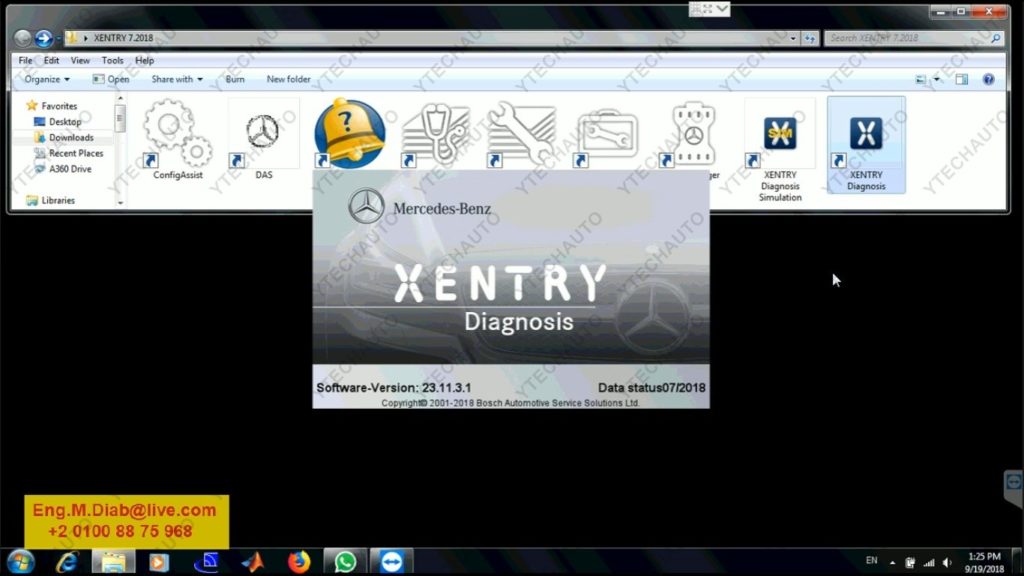Open WhatsApp from the taskbar
The image size is (1024, 576).
(345, 561)
